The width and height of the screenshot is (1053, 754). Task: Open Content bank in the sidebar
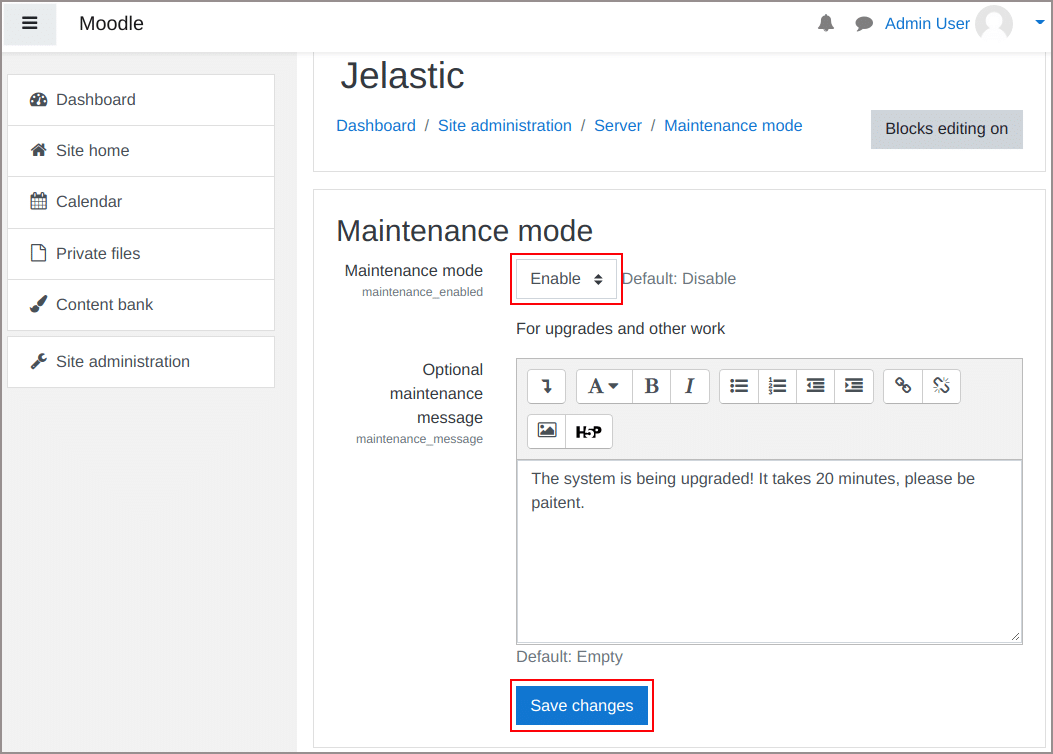(141, 305)
